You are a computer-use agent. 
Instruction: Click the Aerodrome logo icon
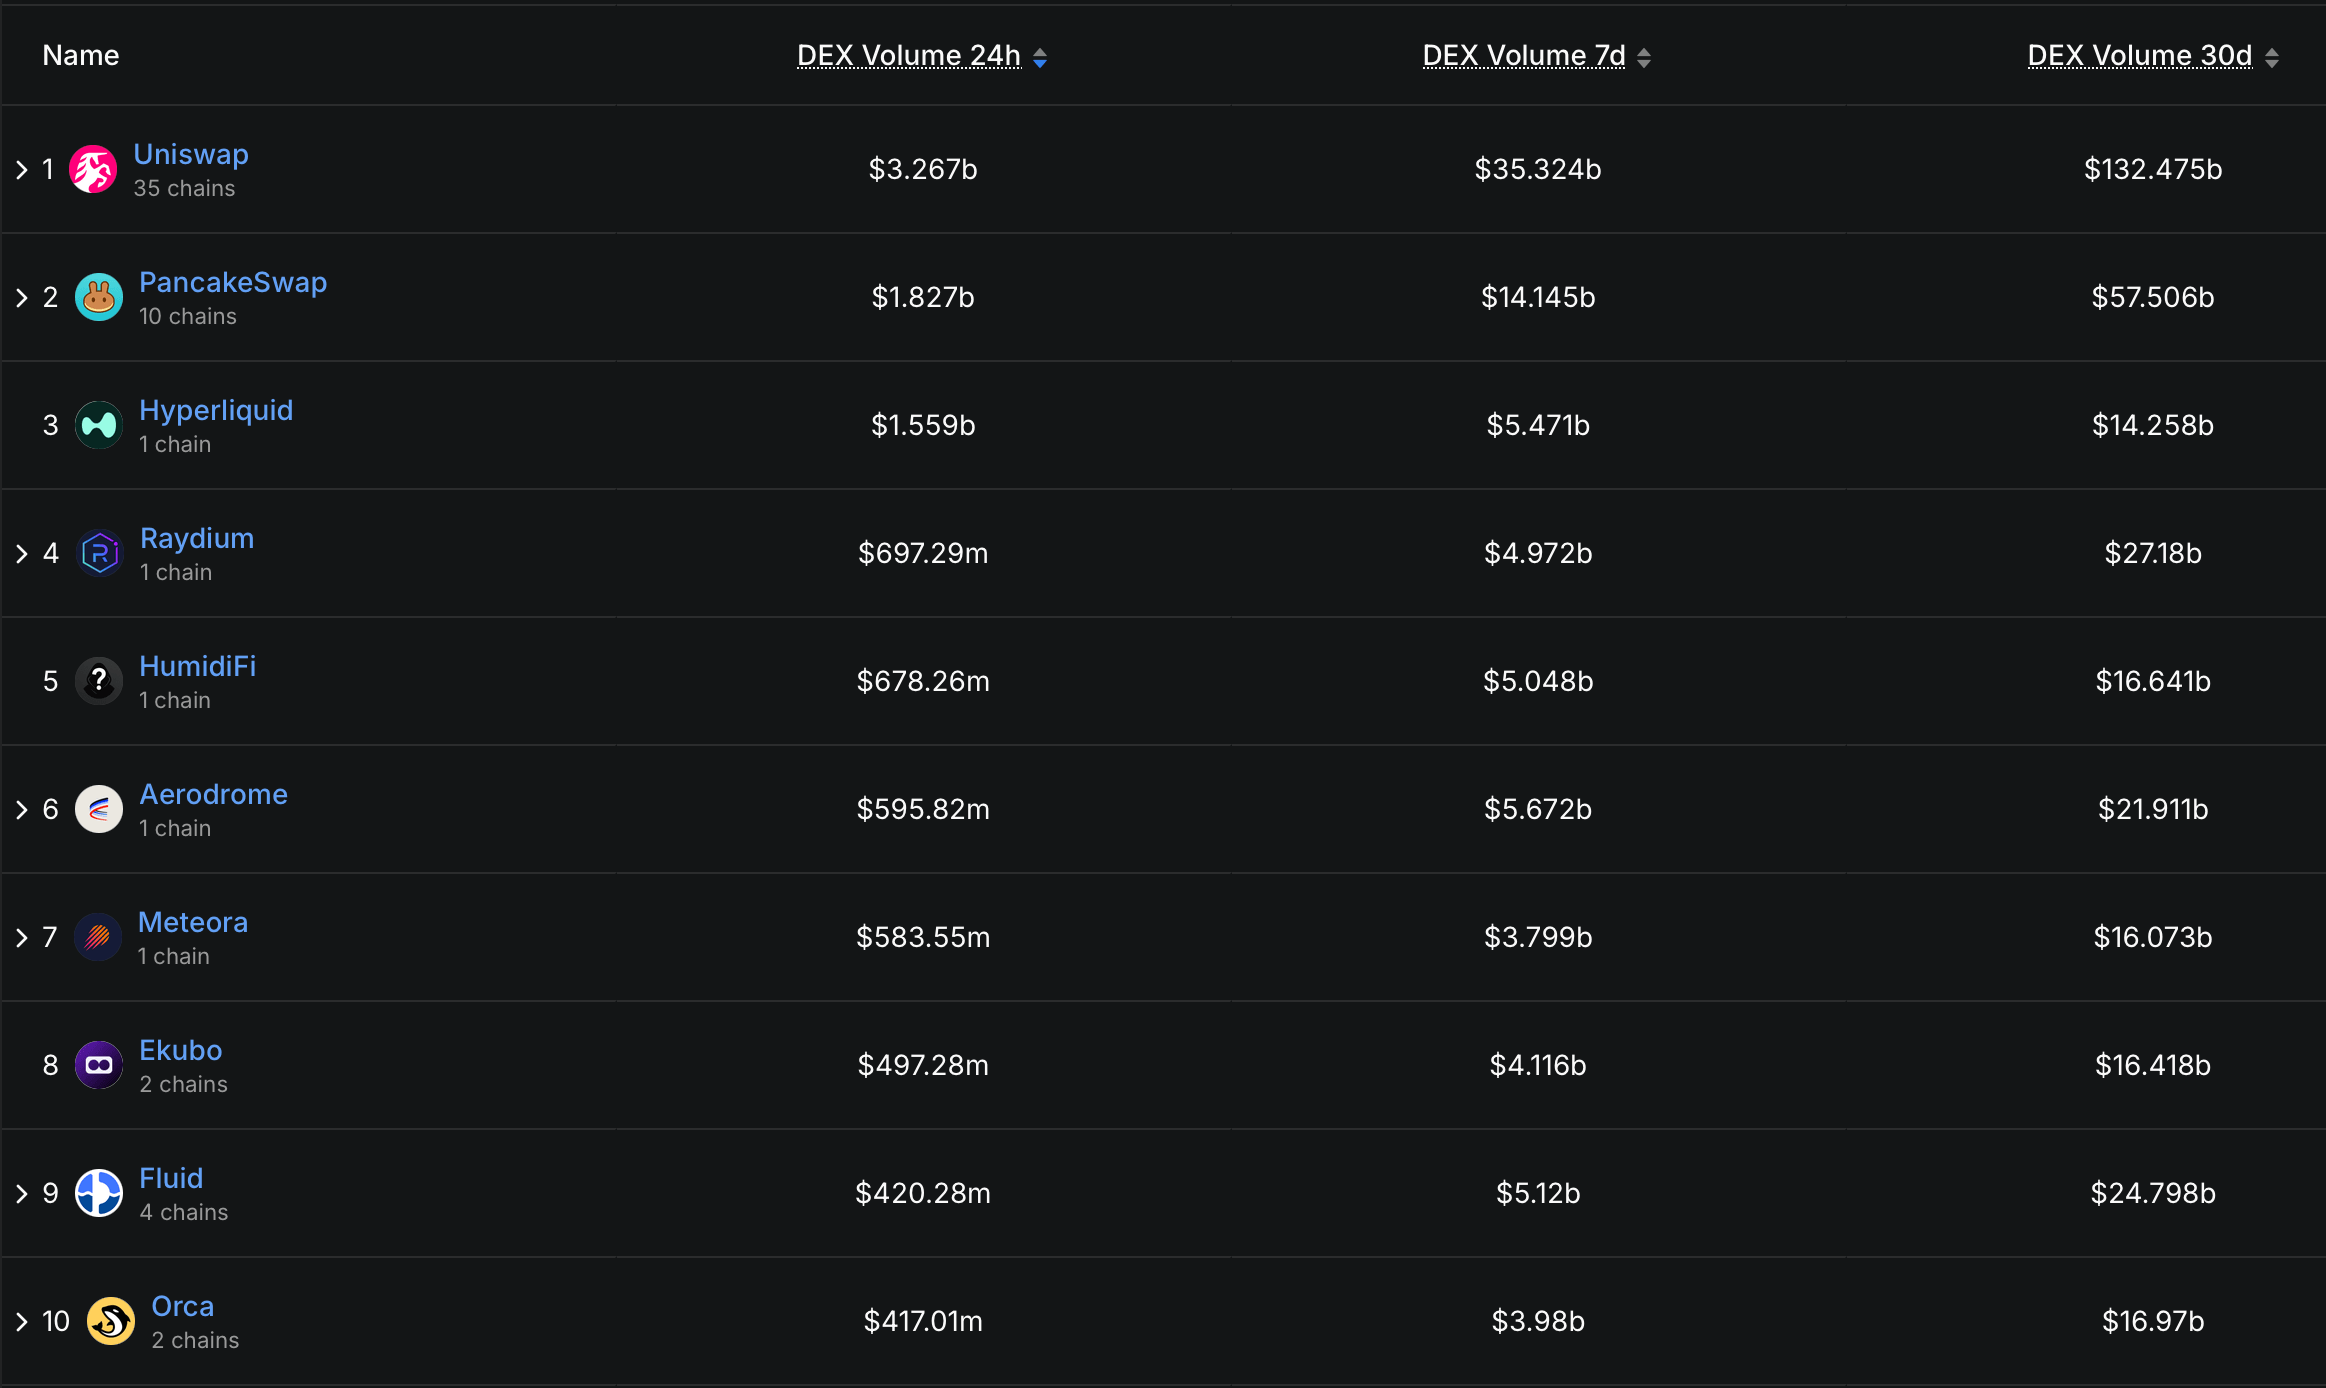coord(99,809)
